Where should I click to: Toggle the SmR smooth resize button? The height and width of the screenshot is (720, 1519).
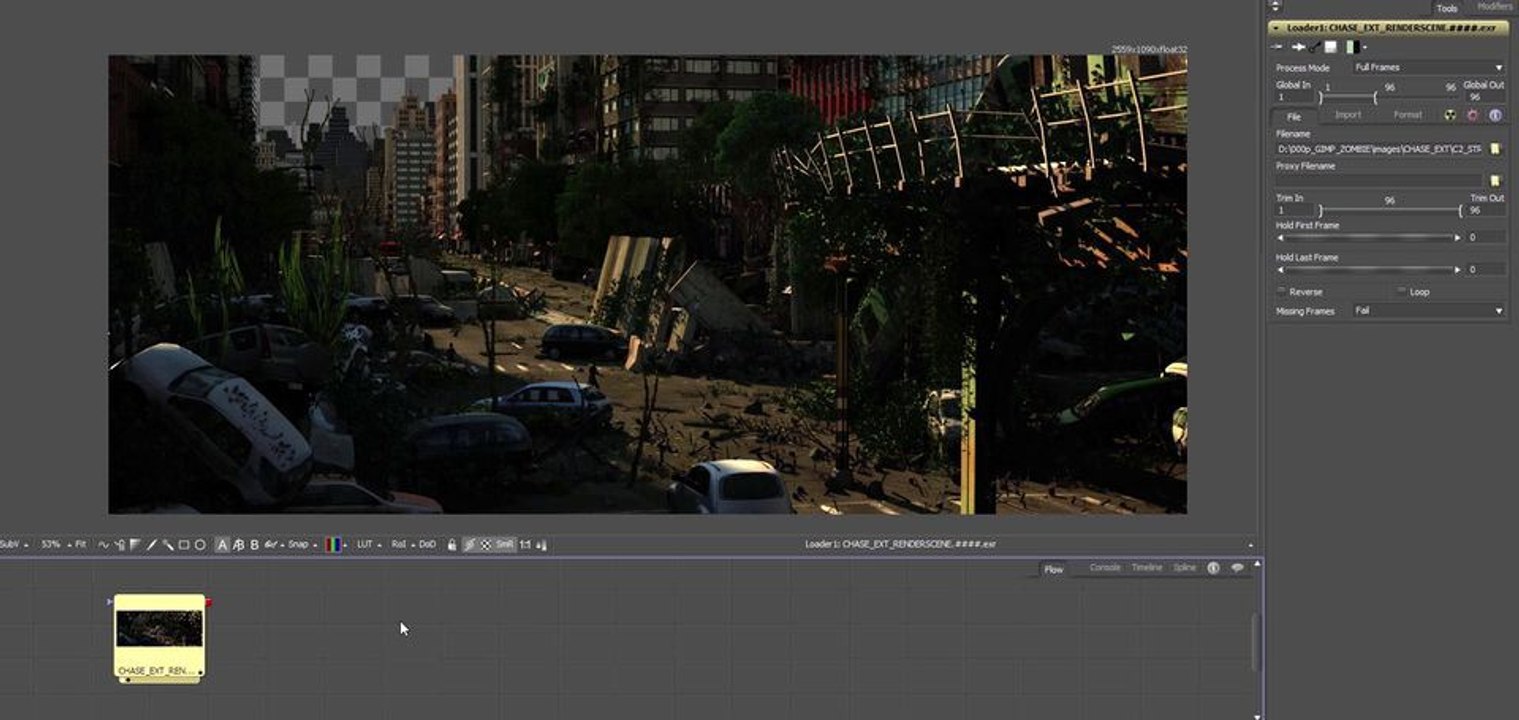point(504,545)
